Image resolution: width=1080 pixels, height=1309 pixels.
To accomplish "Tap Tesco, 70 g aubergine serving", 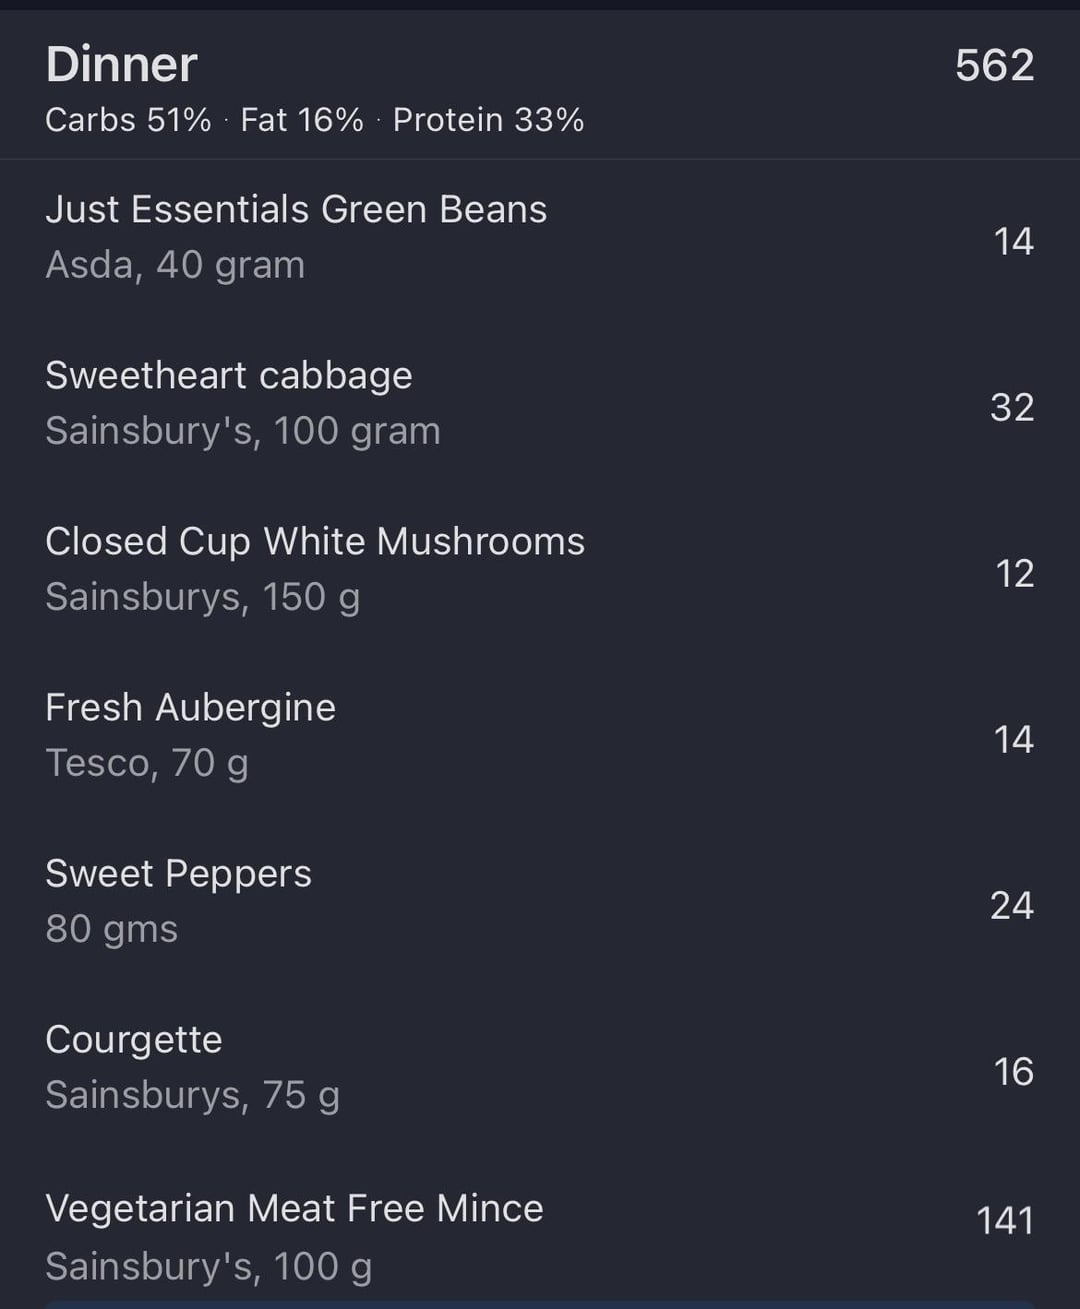I will click(x=147, y=764).
